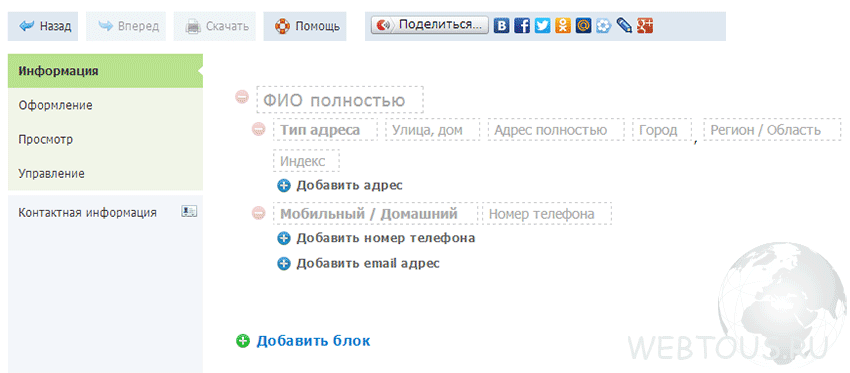The image size is (850, 373).
Task: Switch to the Оформление tab
Action: pyautogui.click(x=105, y=105)
